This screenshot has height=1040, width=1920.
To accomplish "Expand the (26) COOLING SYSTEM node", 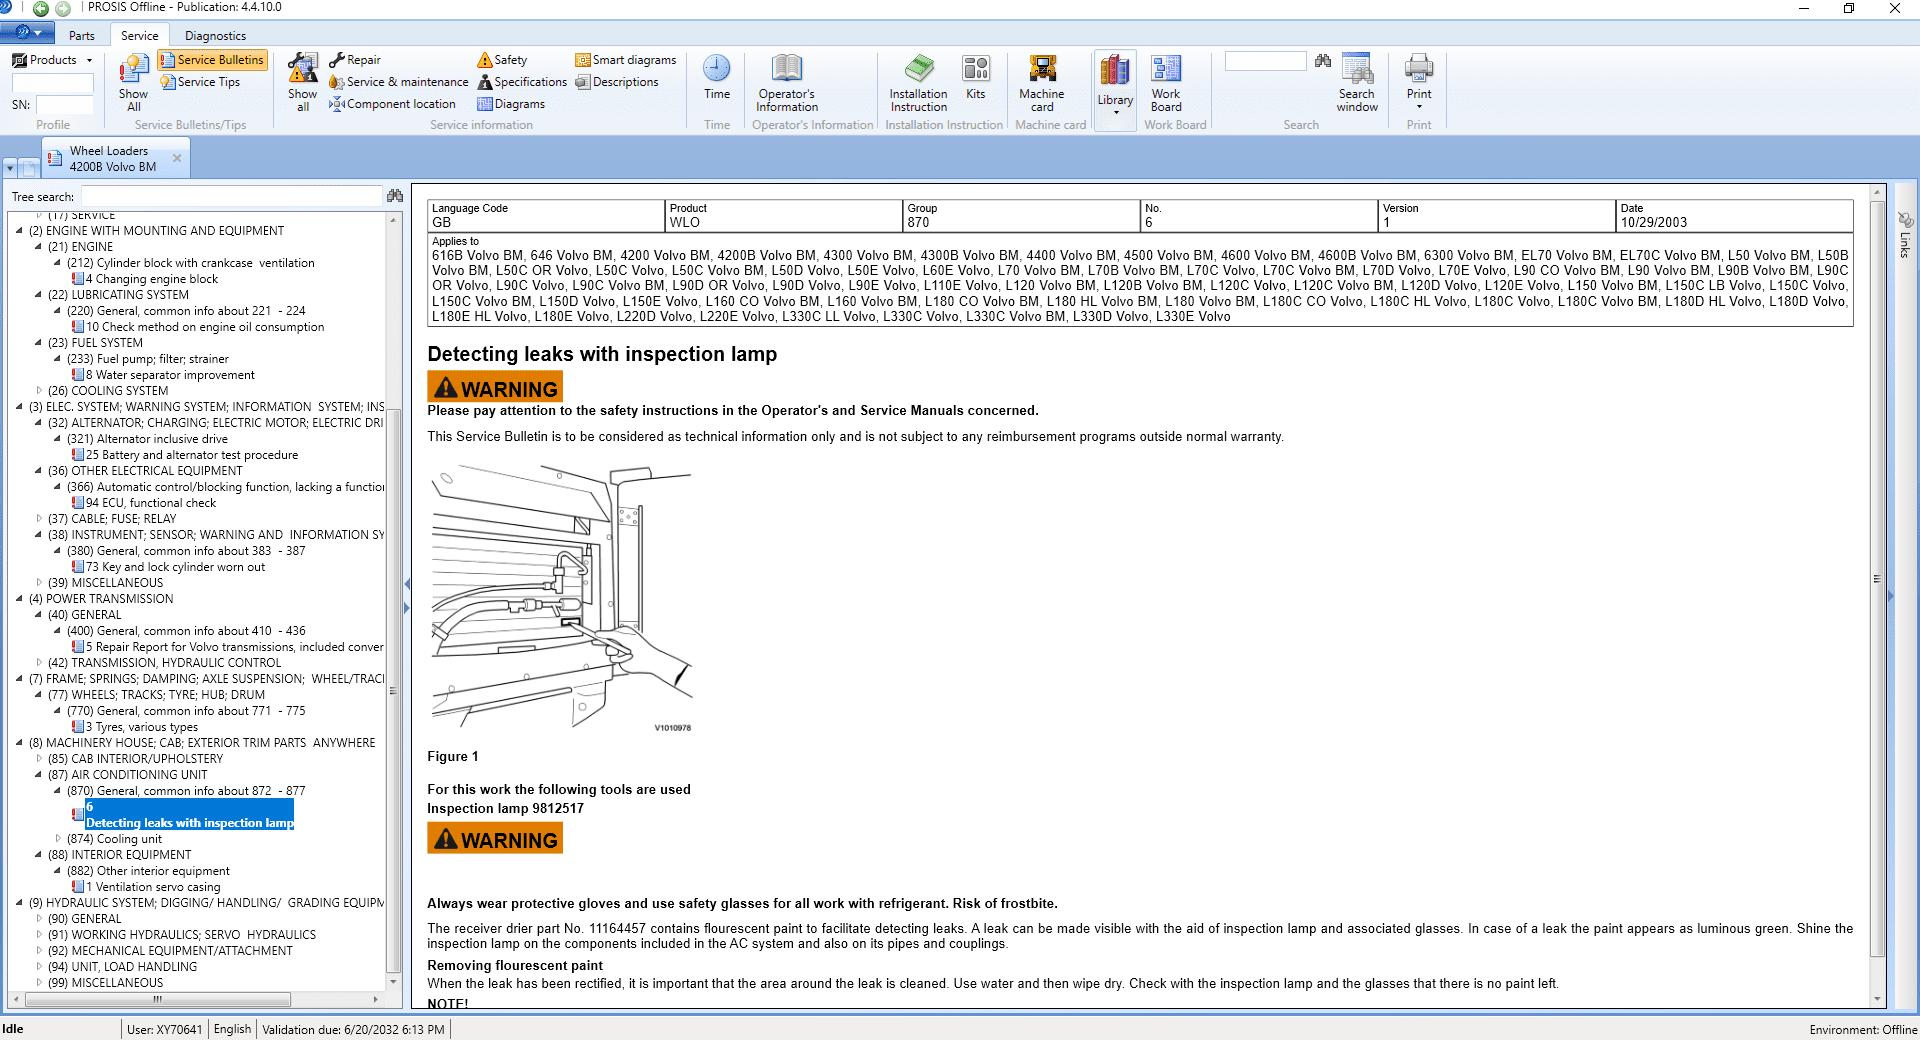I will 39,391.
